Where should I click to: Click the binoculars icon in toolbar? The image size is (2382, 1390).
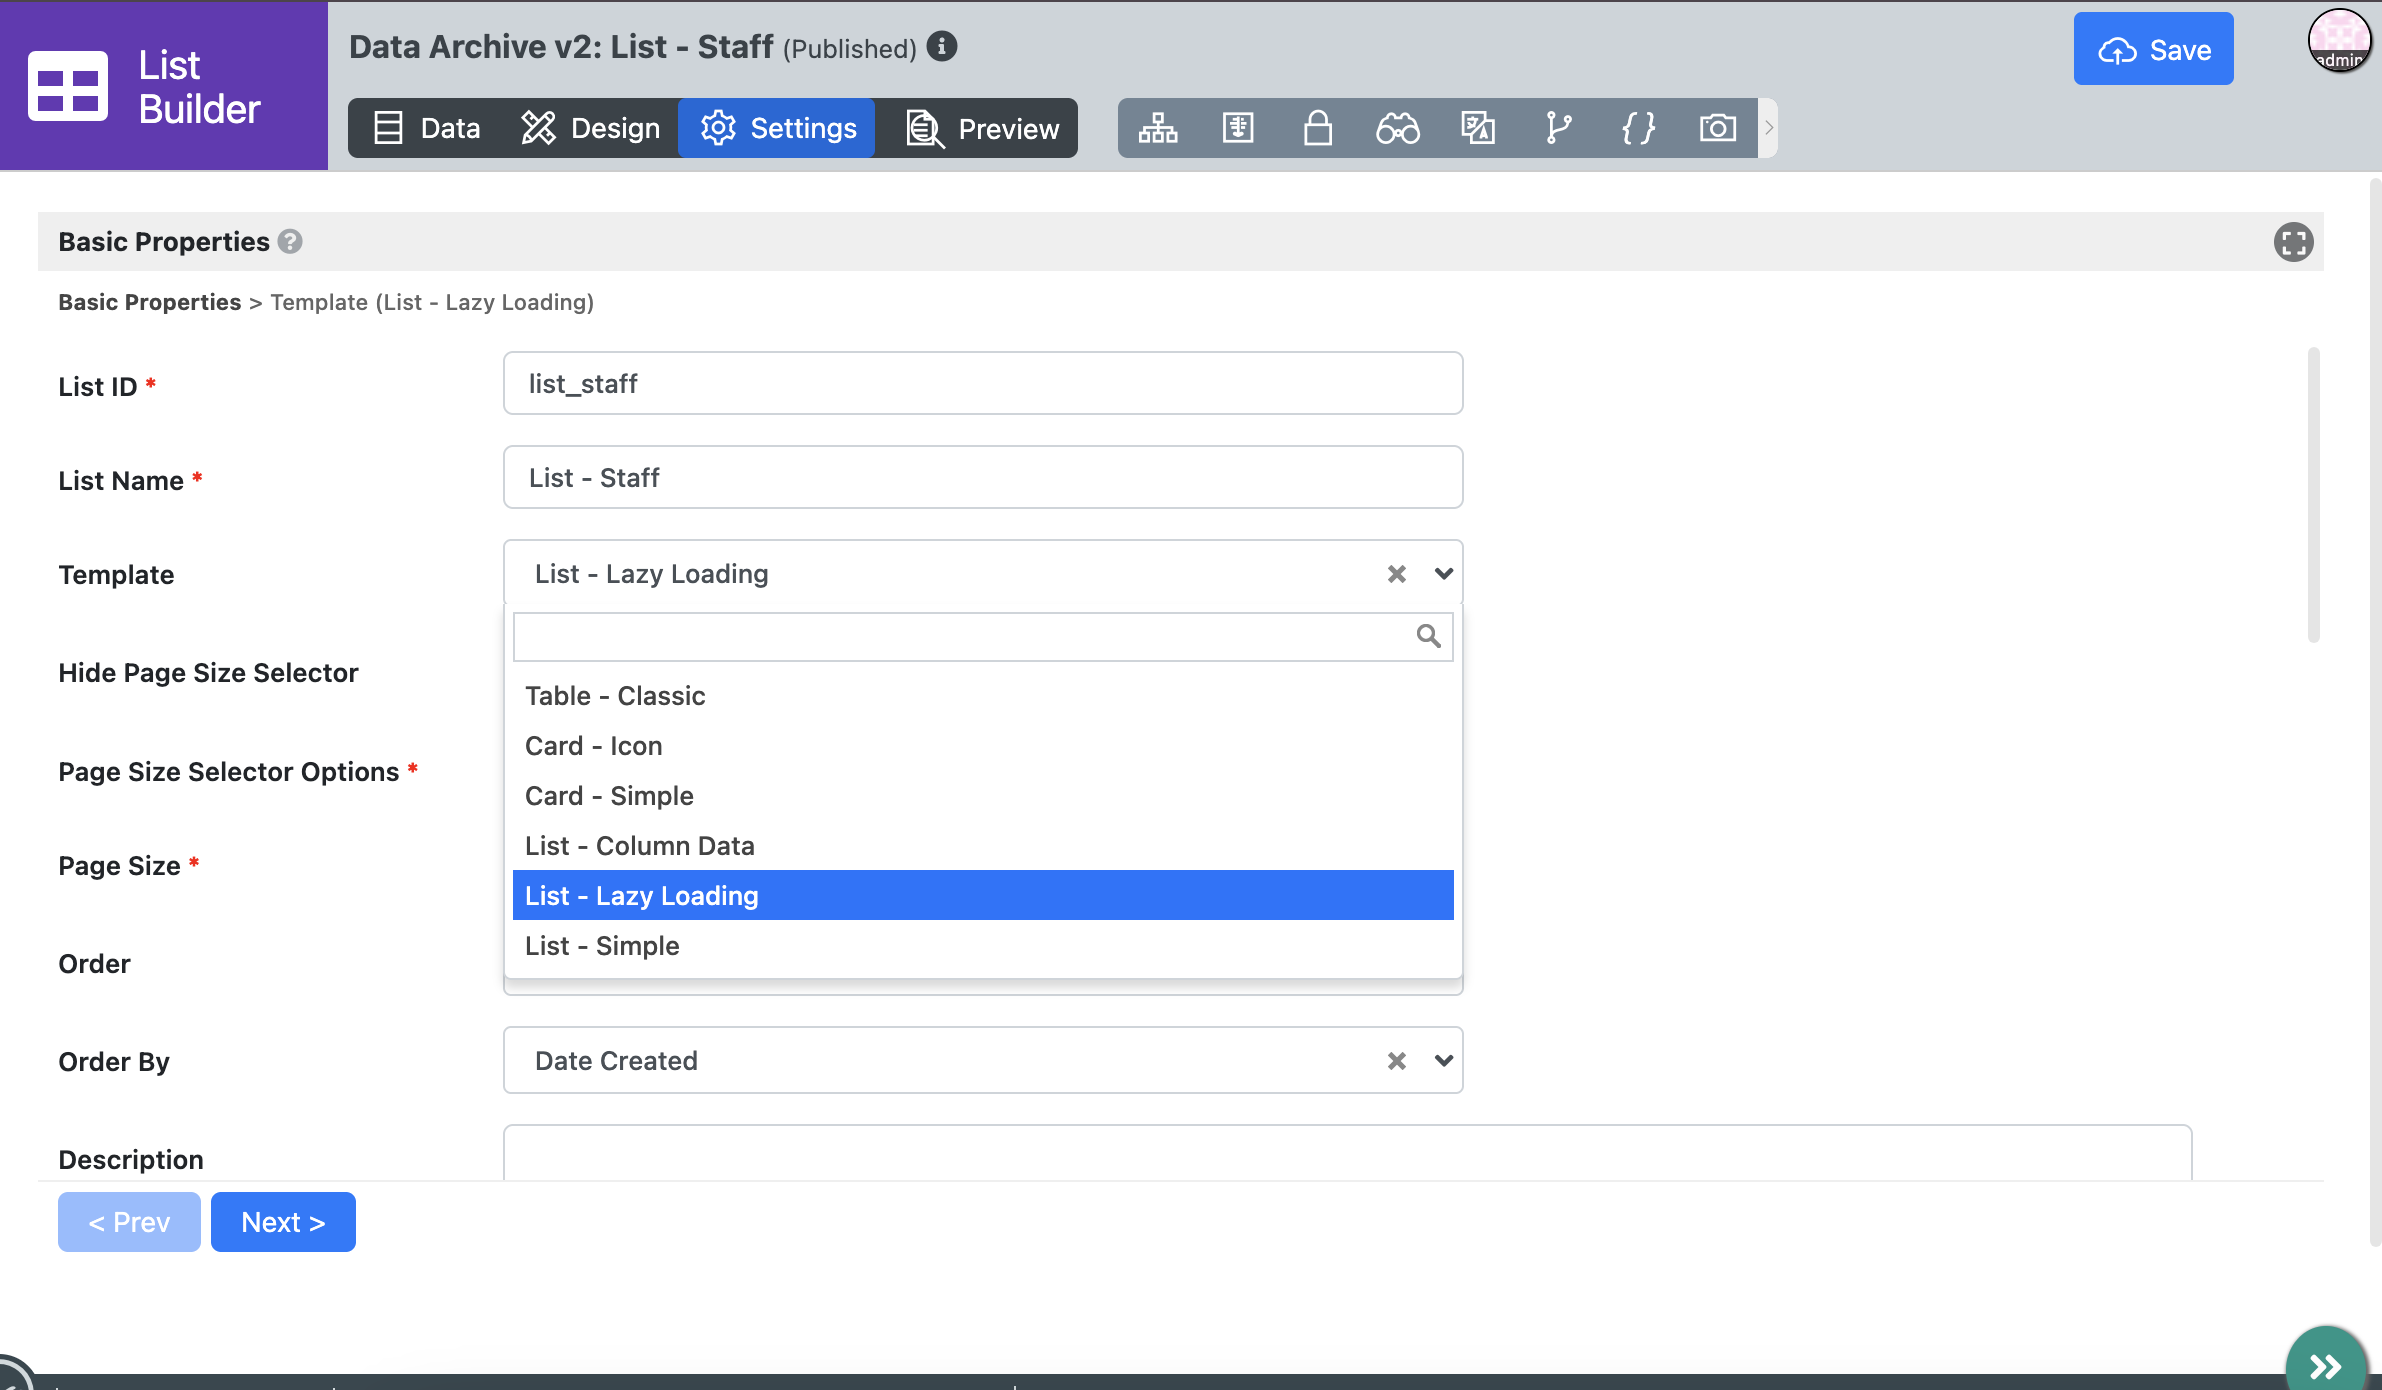1397,128
